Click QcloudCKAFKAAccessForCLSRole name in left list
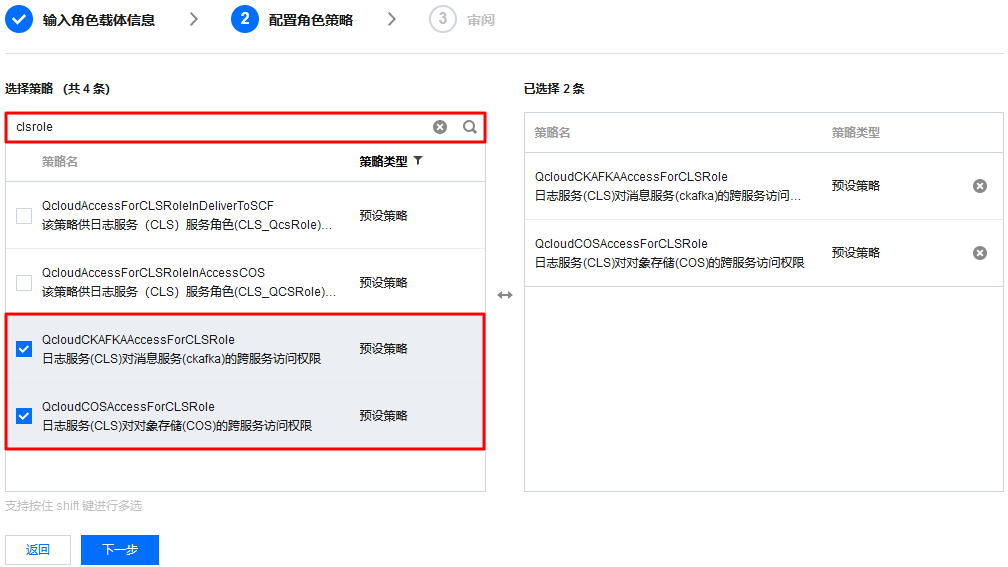The height and width of the screenshot is (567, 1008). (138, 339)
